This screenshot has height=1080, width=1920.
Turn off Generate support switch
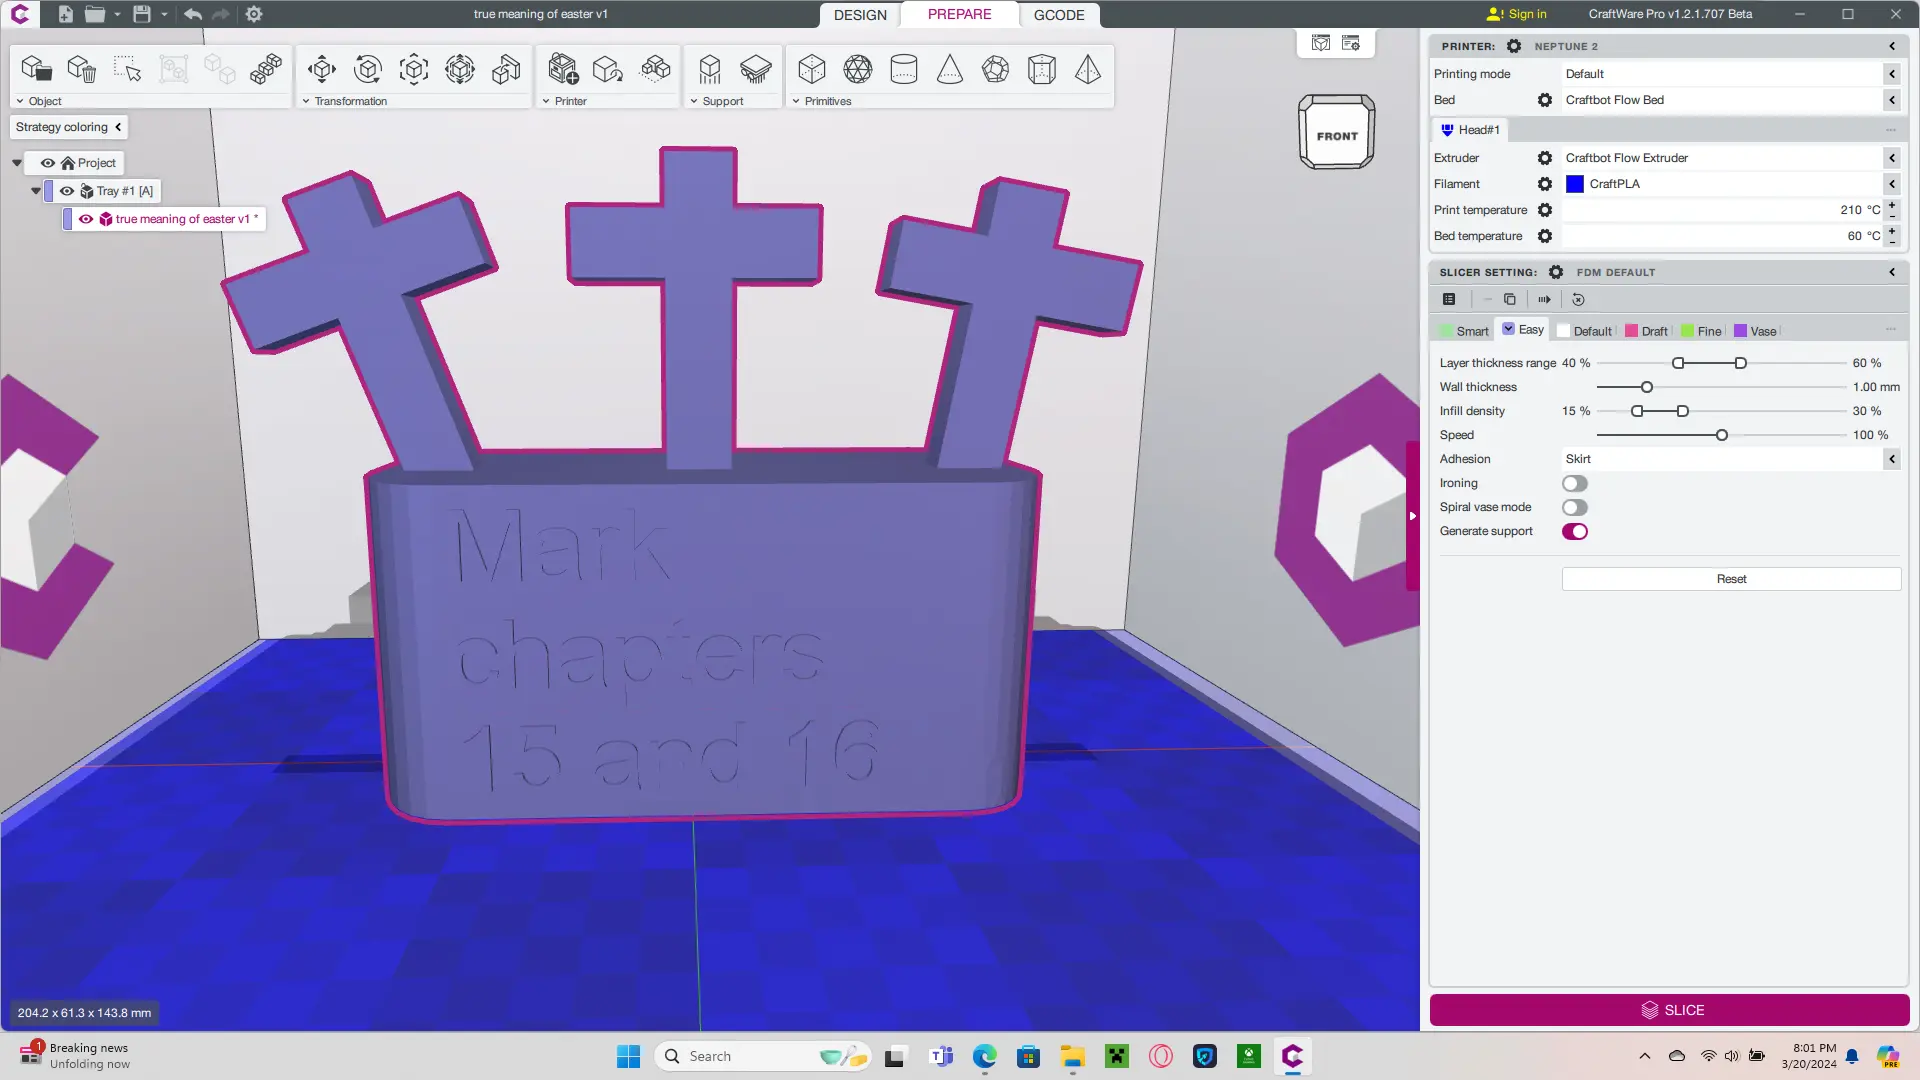[x=1575, y=531]
